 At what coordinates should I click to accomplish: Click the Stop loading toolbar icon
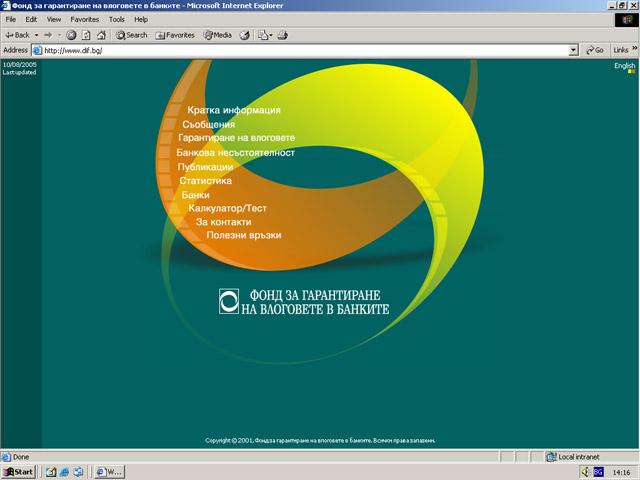(71, 35)
